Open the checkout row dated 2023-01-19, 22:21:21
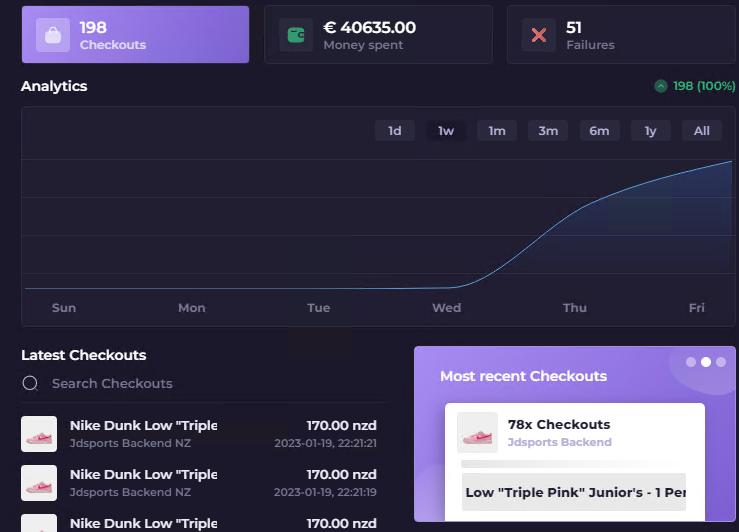This screenshot has height=532, width=739. 199,434
